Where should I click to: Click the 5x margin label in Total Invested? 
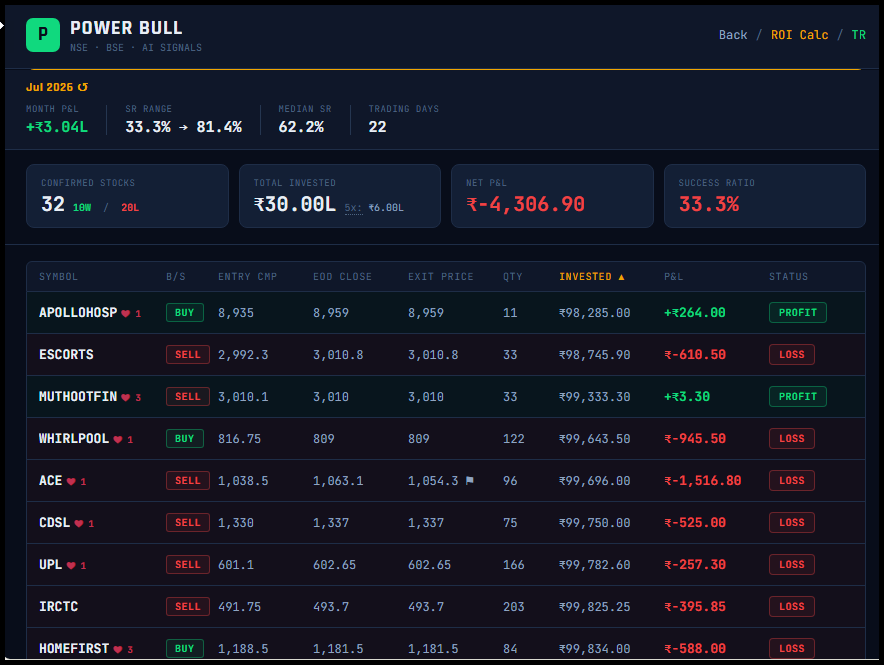pos(353,208)
